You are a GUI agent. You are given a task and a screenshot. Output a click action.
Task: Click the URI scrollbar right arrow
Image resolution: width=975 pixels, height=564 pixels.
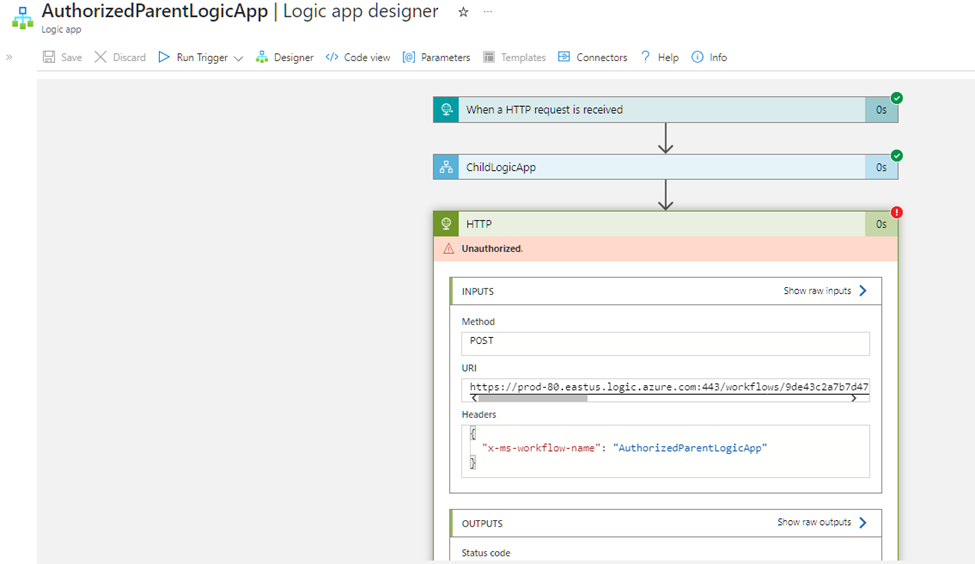[854, 399]
